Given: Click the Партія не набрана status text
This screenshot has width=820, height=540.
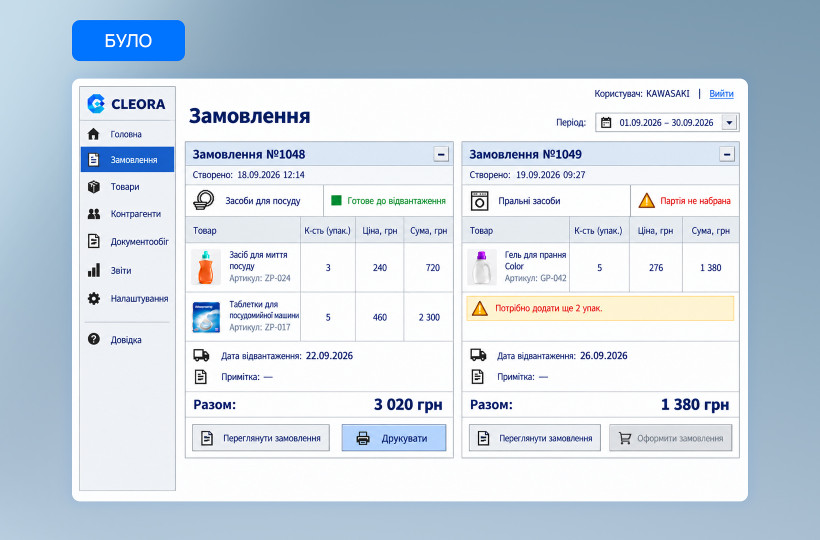Looking at the screenshot, I should coord(695,201).
